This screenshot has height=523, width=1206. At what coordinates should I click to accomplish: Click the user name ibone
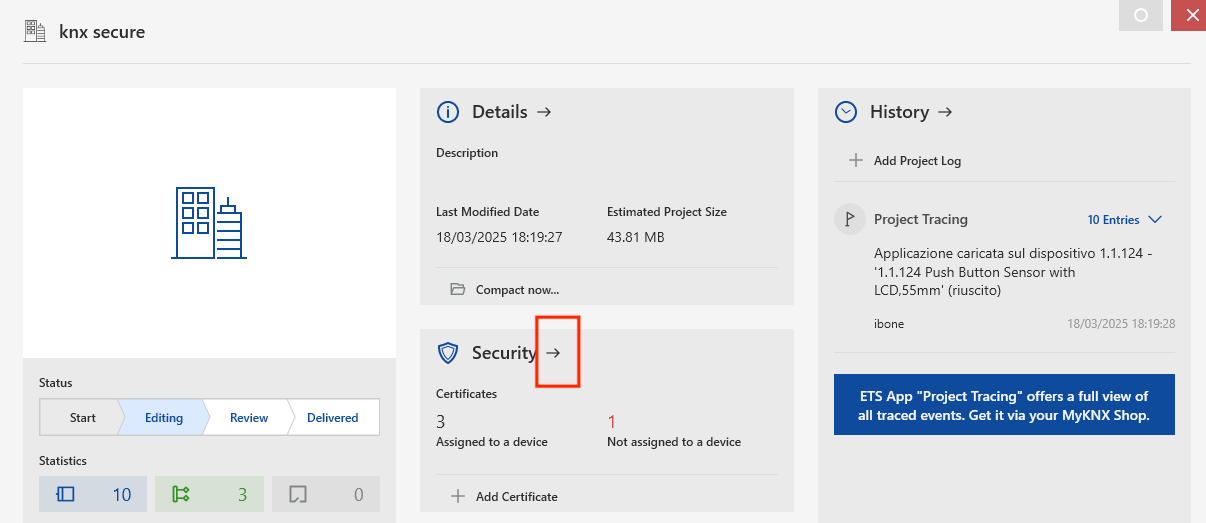[x=889, y=324]
